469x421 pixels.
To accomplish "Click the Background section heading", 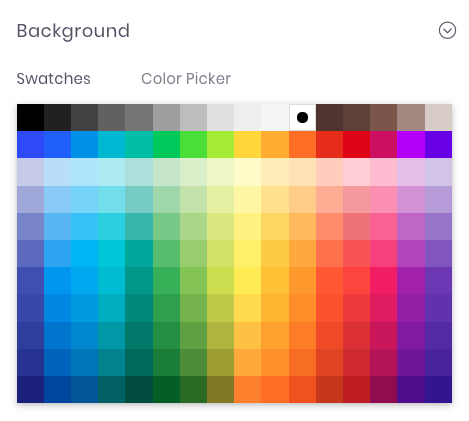I will 73,31.
